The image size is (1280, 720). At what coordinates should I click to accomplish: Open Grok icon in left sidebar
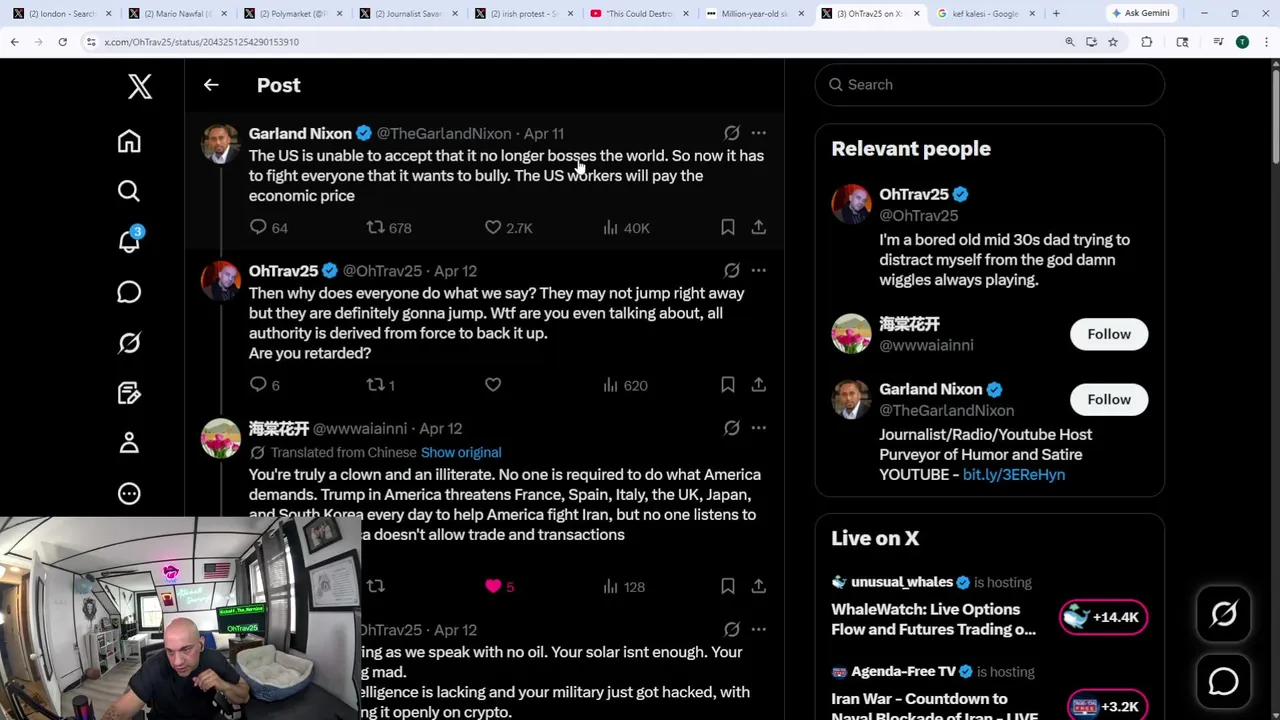click(129, 343)
